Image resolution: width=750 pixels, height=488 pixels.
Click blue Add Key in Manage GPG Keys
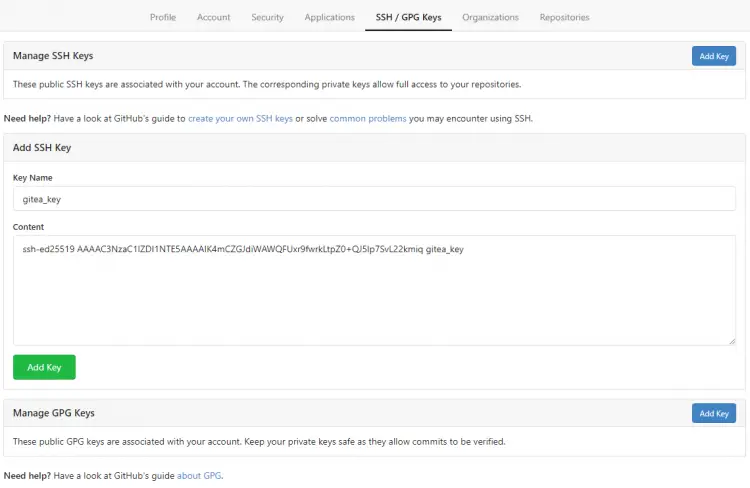click(714, 413)
